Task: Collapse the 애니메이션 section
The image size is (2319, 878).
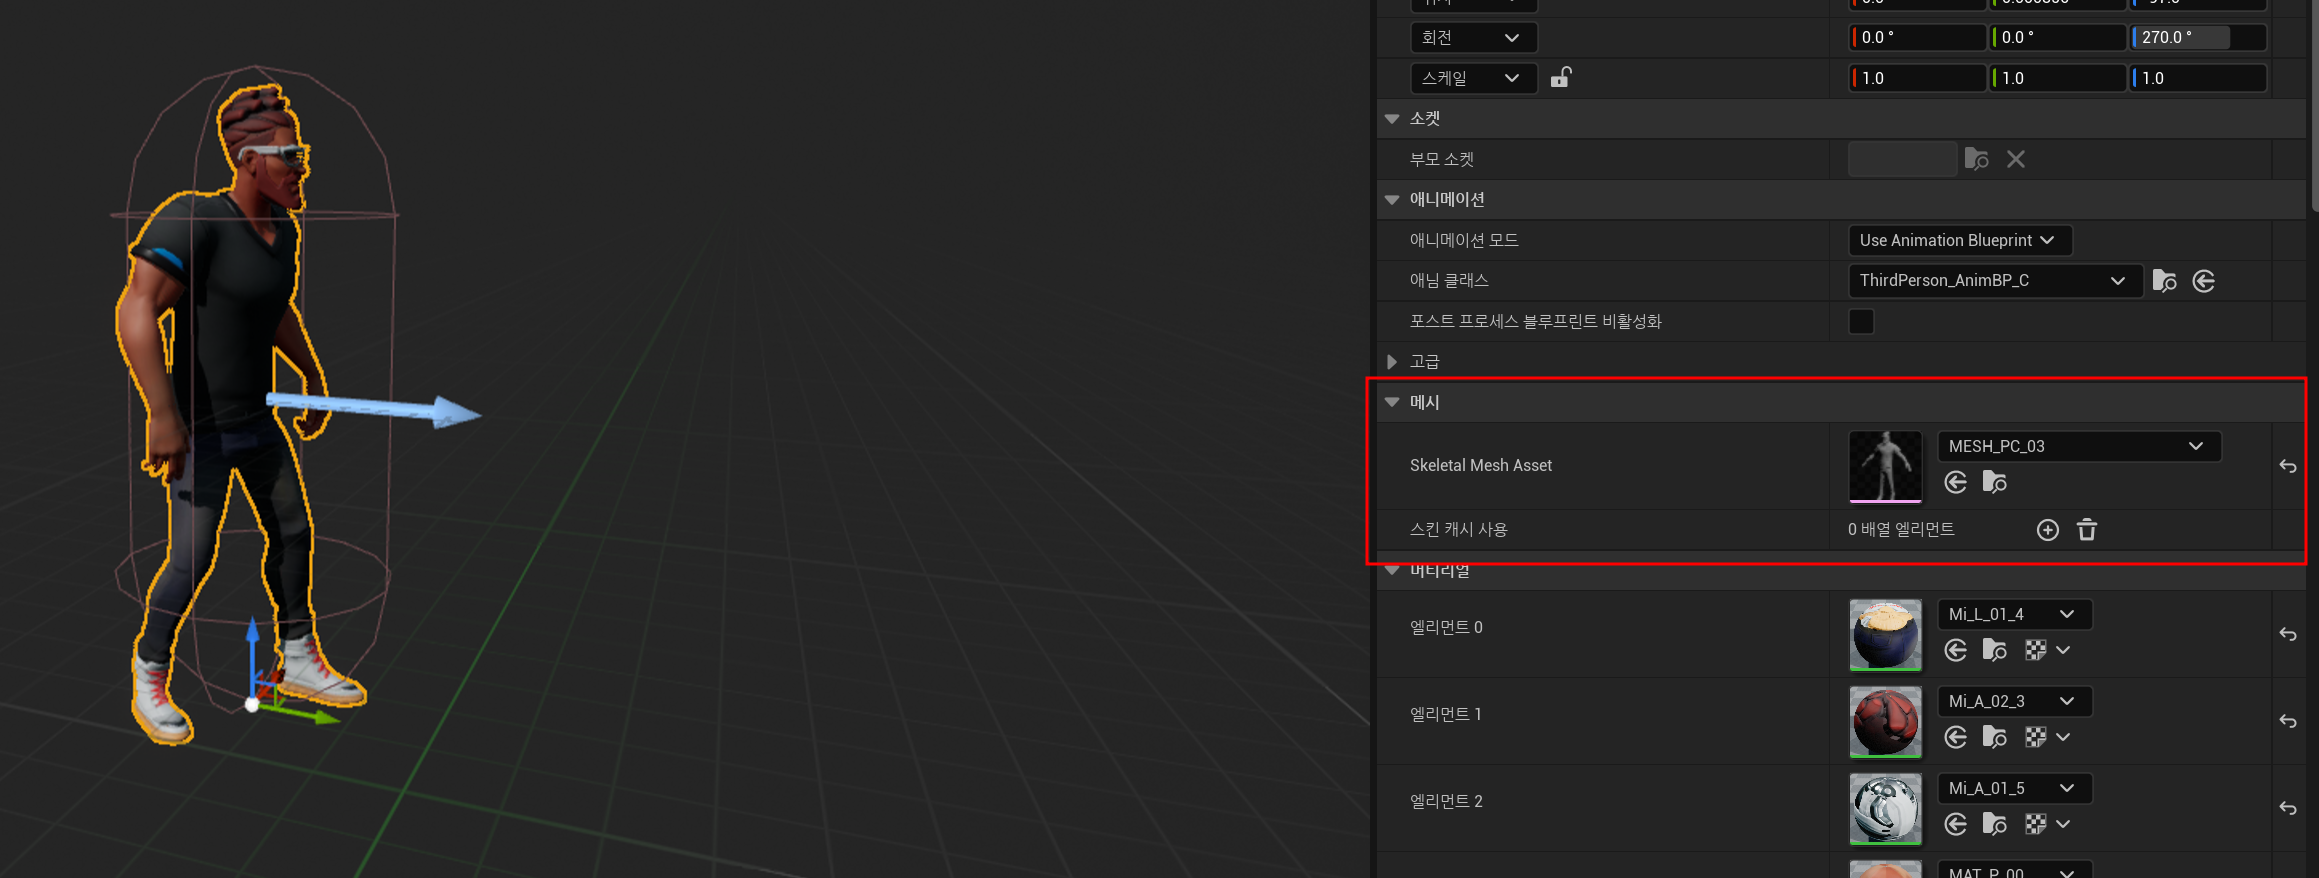Action: tap(1392, 200)
